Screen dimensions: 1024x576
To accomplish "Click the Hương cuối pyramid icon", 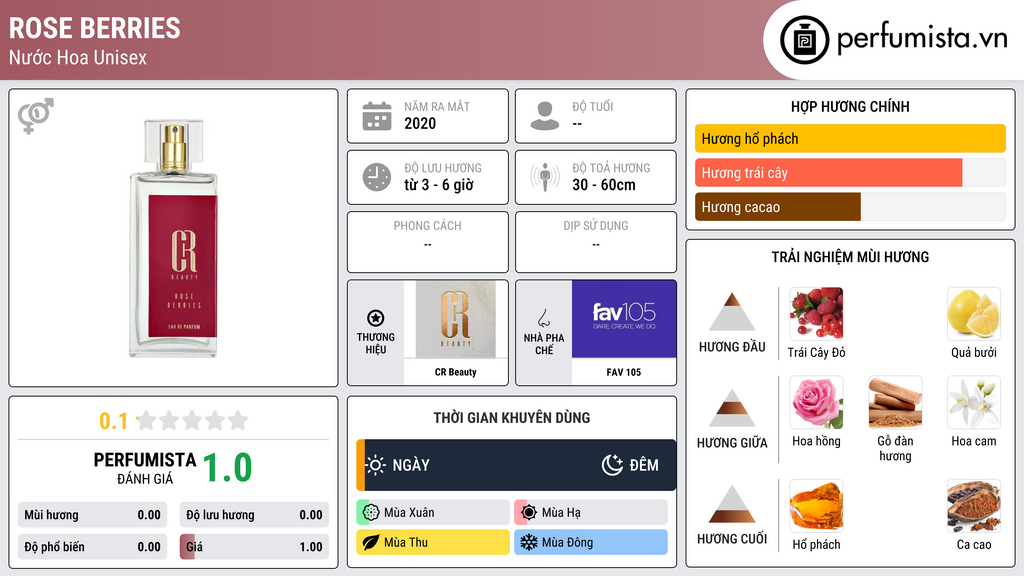I will click(x=732, y=504).
